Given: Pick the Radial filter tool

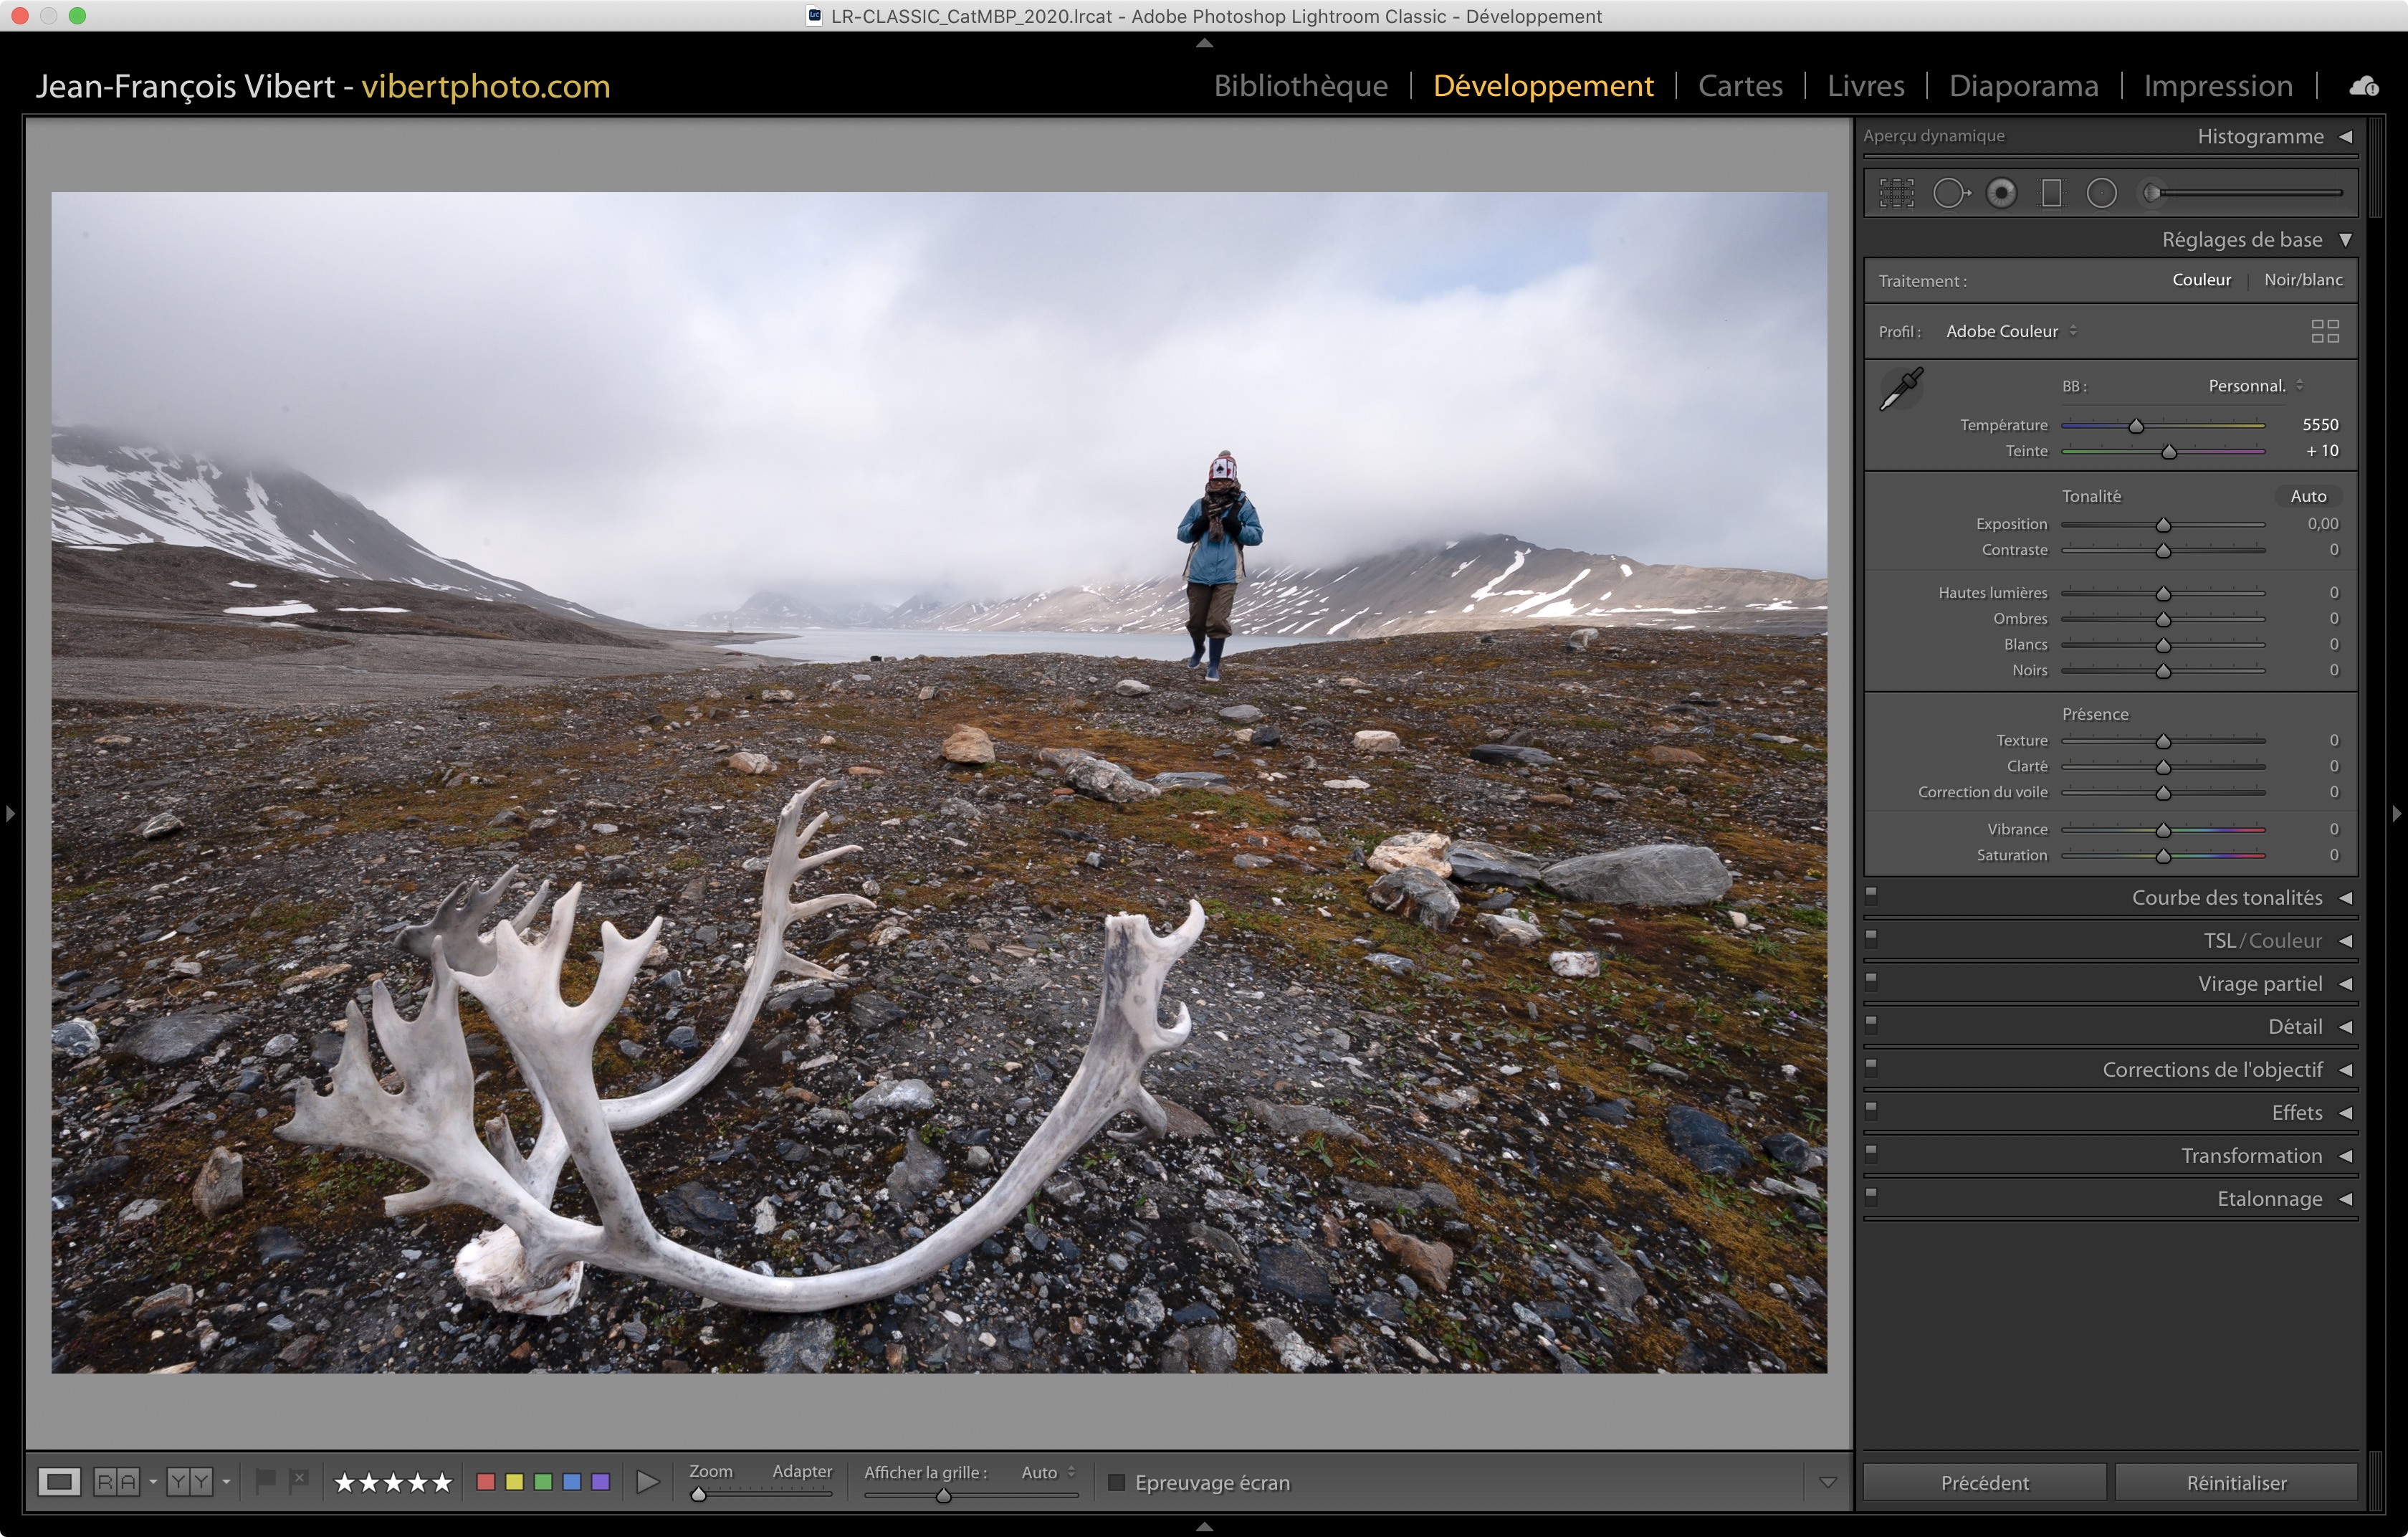Looking at the screenshot, I should pyautogui.click(x=2101, y=193).
